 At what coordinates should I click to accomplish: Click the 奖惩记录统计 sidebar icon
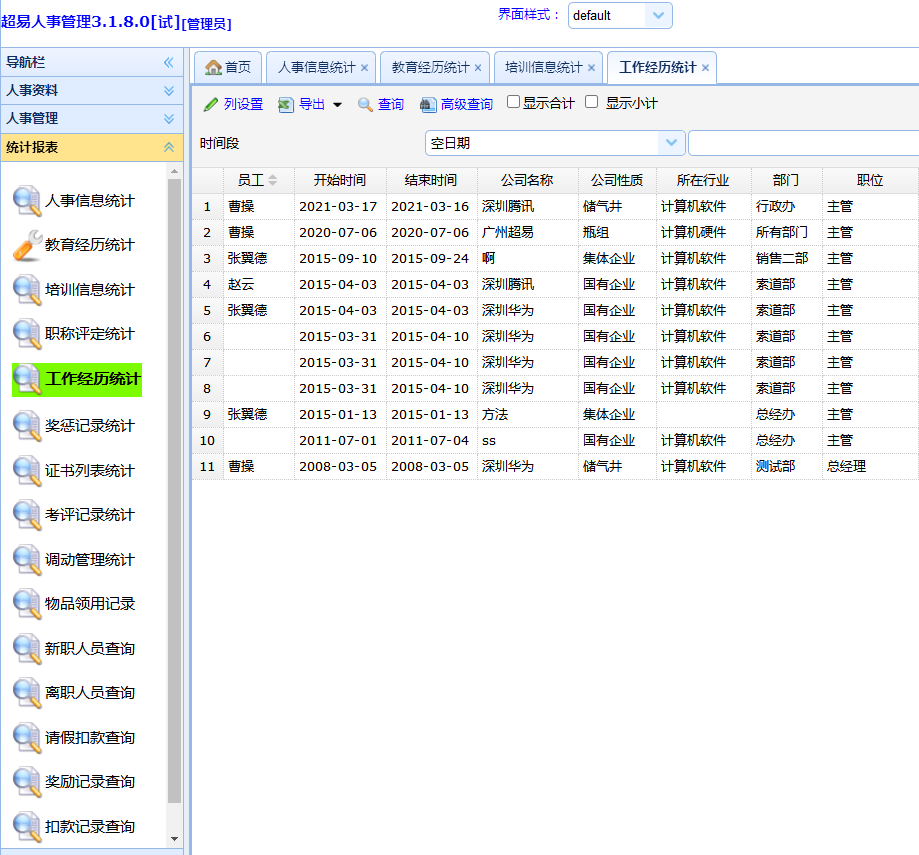27,426
